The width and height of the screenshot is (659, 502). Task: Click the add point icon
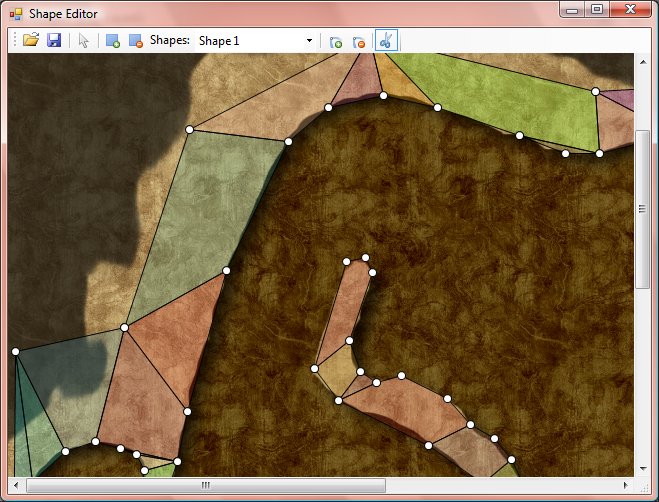[x=336, y=41]
